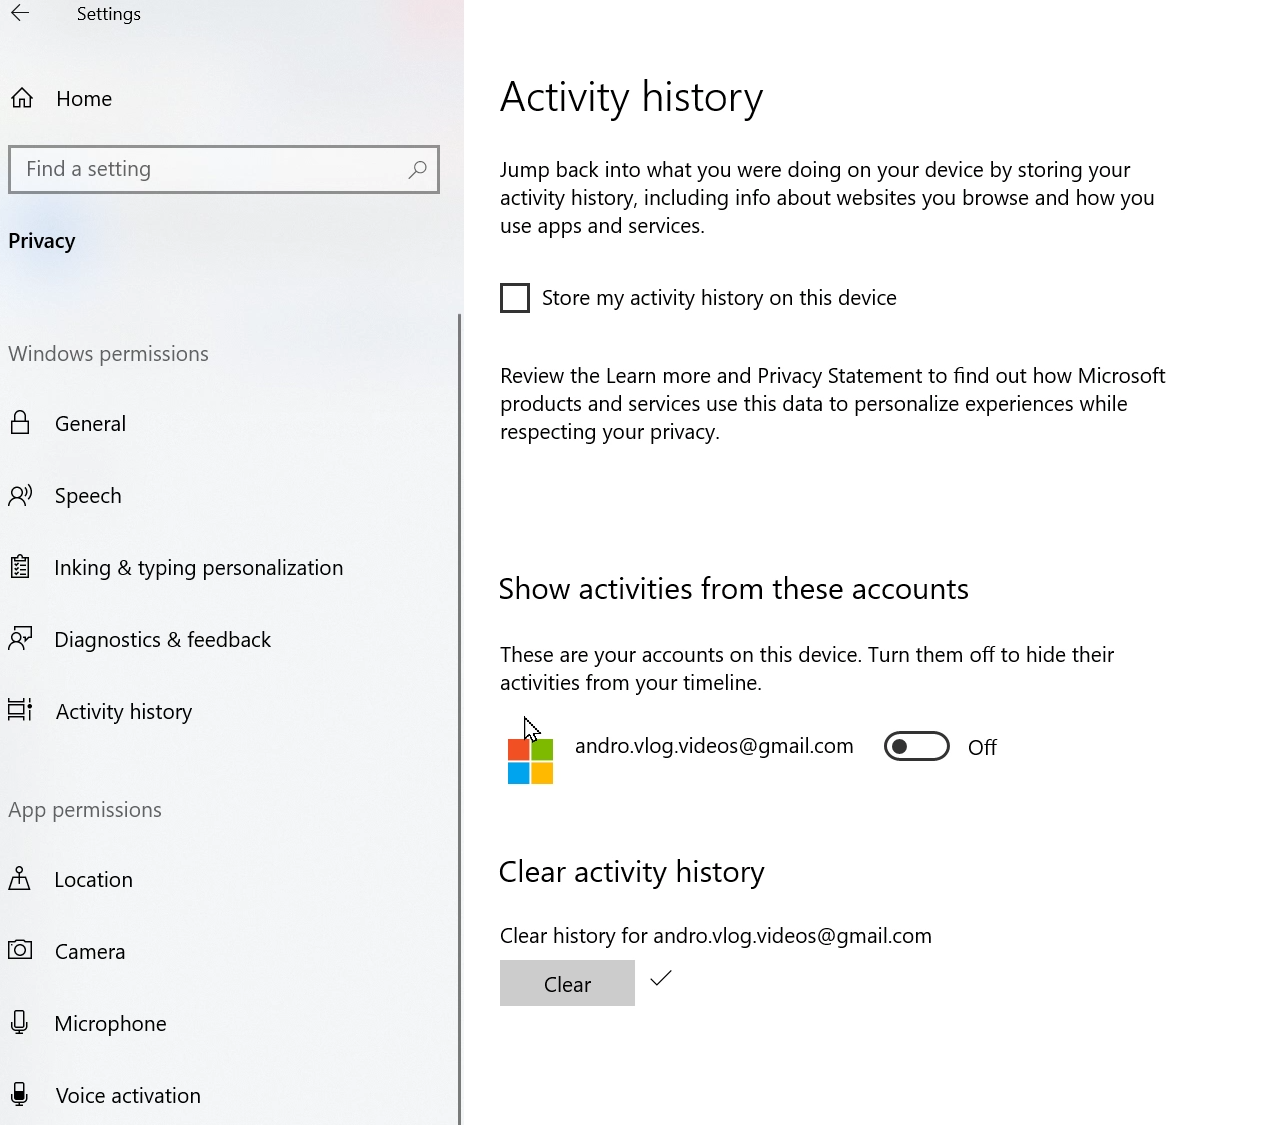Click the Diagnostics & feedback icon

[20, 639]
